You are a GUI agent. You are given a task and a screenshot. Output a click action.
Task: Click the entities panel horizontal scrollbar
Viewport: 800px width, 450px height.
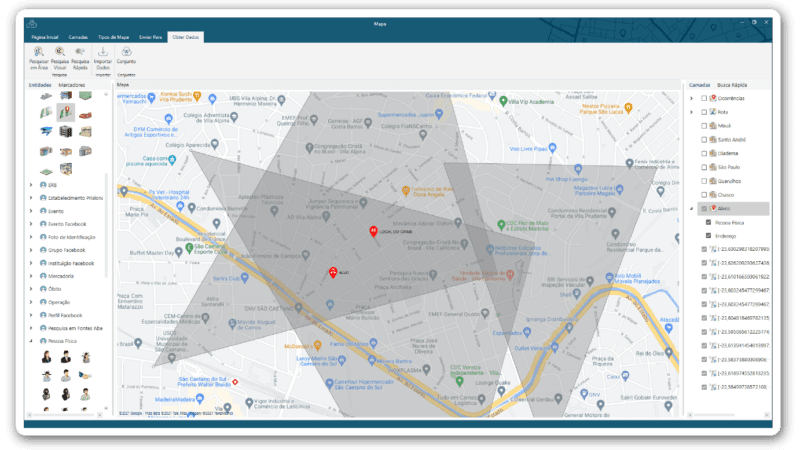point(64,415)
